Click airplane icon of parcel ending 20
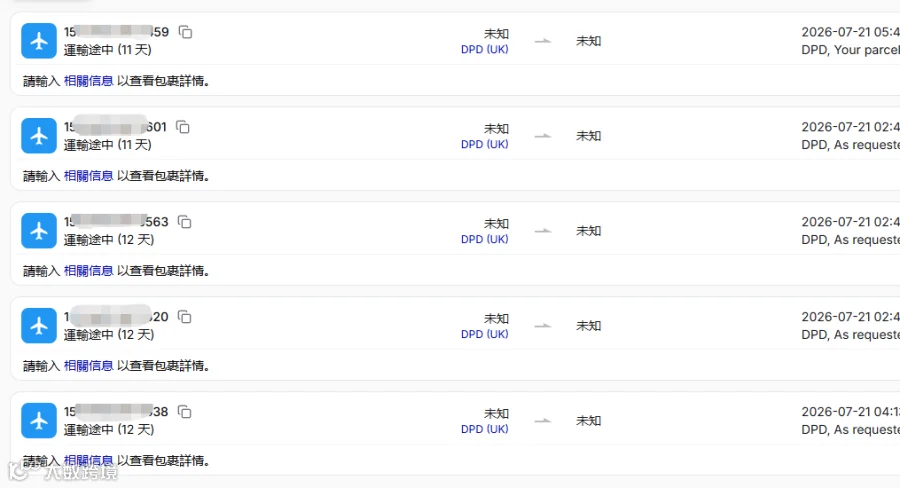The width and height of the screenshot is (900, 488). point(39,326)
